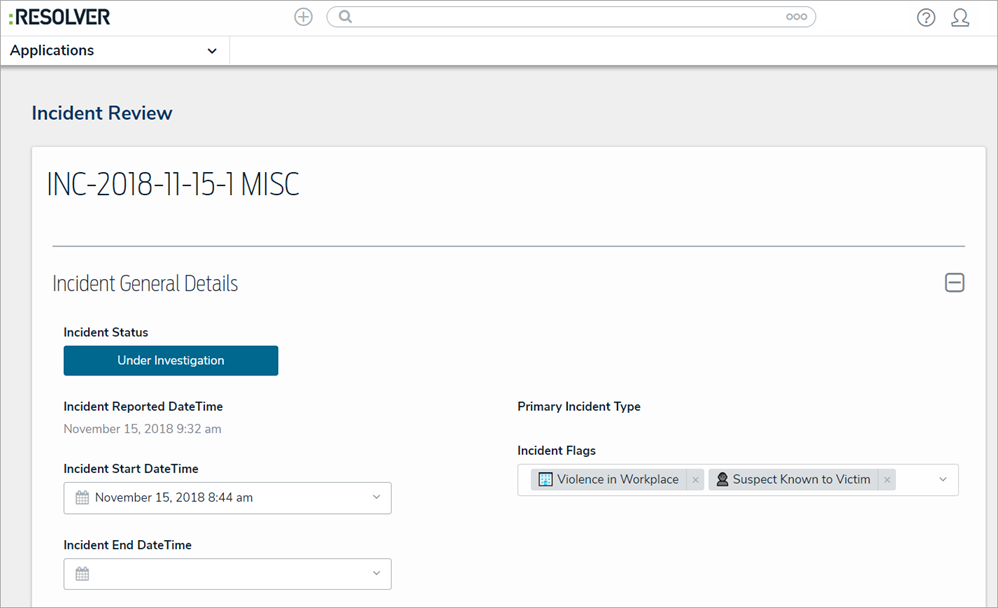Remove the Violence in Workplace flag
Screen dimensions: 998x608
(695, 480)
